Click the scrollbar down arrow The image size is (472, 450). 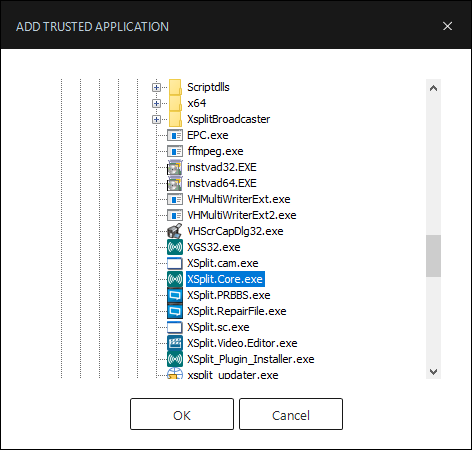(433, 371)
